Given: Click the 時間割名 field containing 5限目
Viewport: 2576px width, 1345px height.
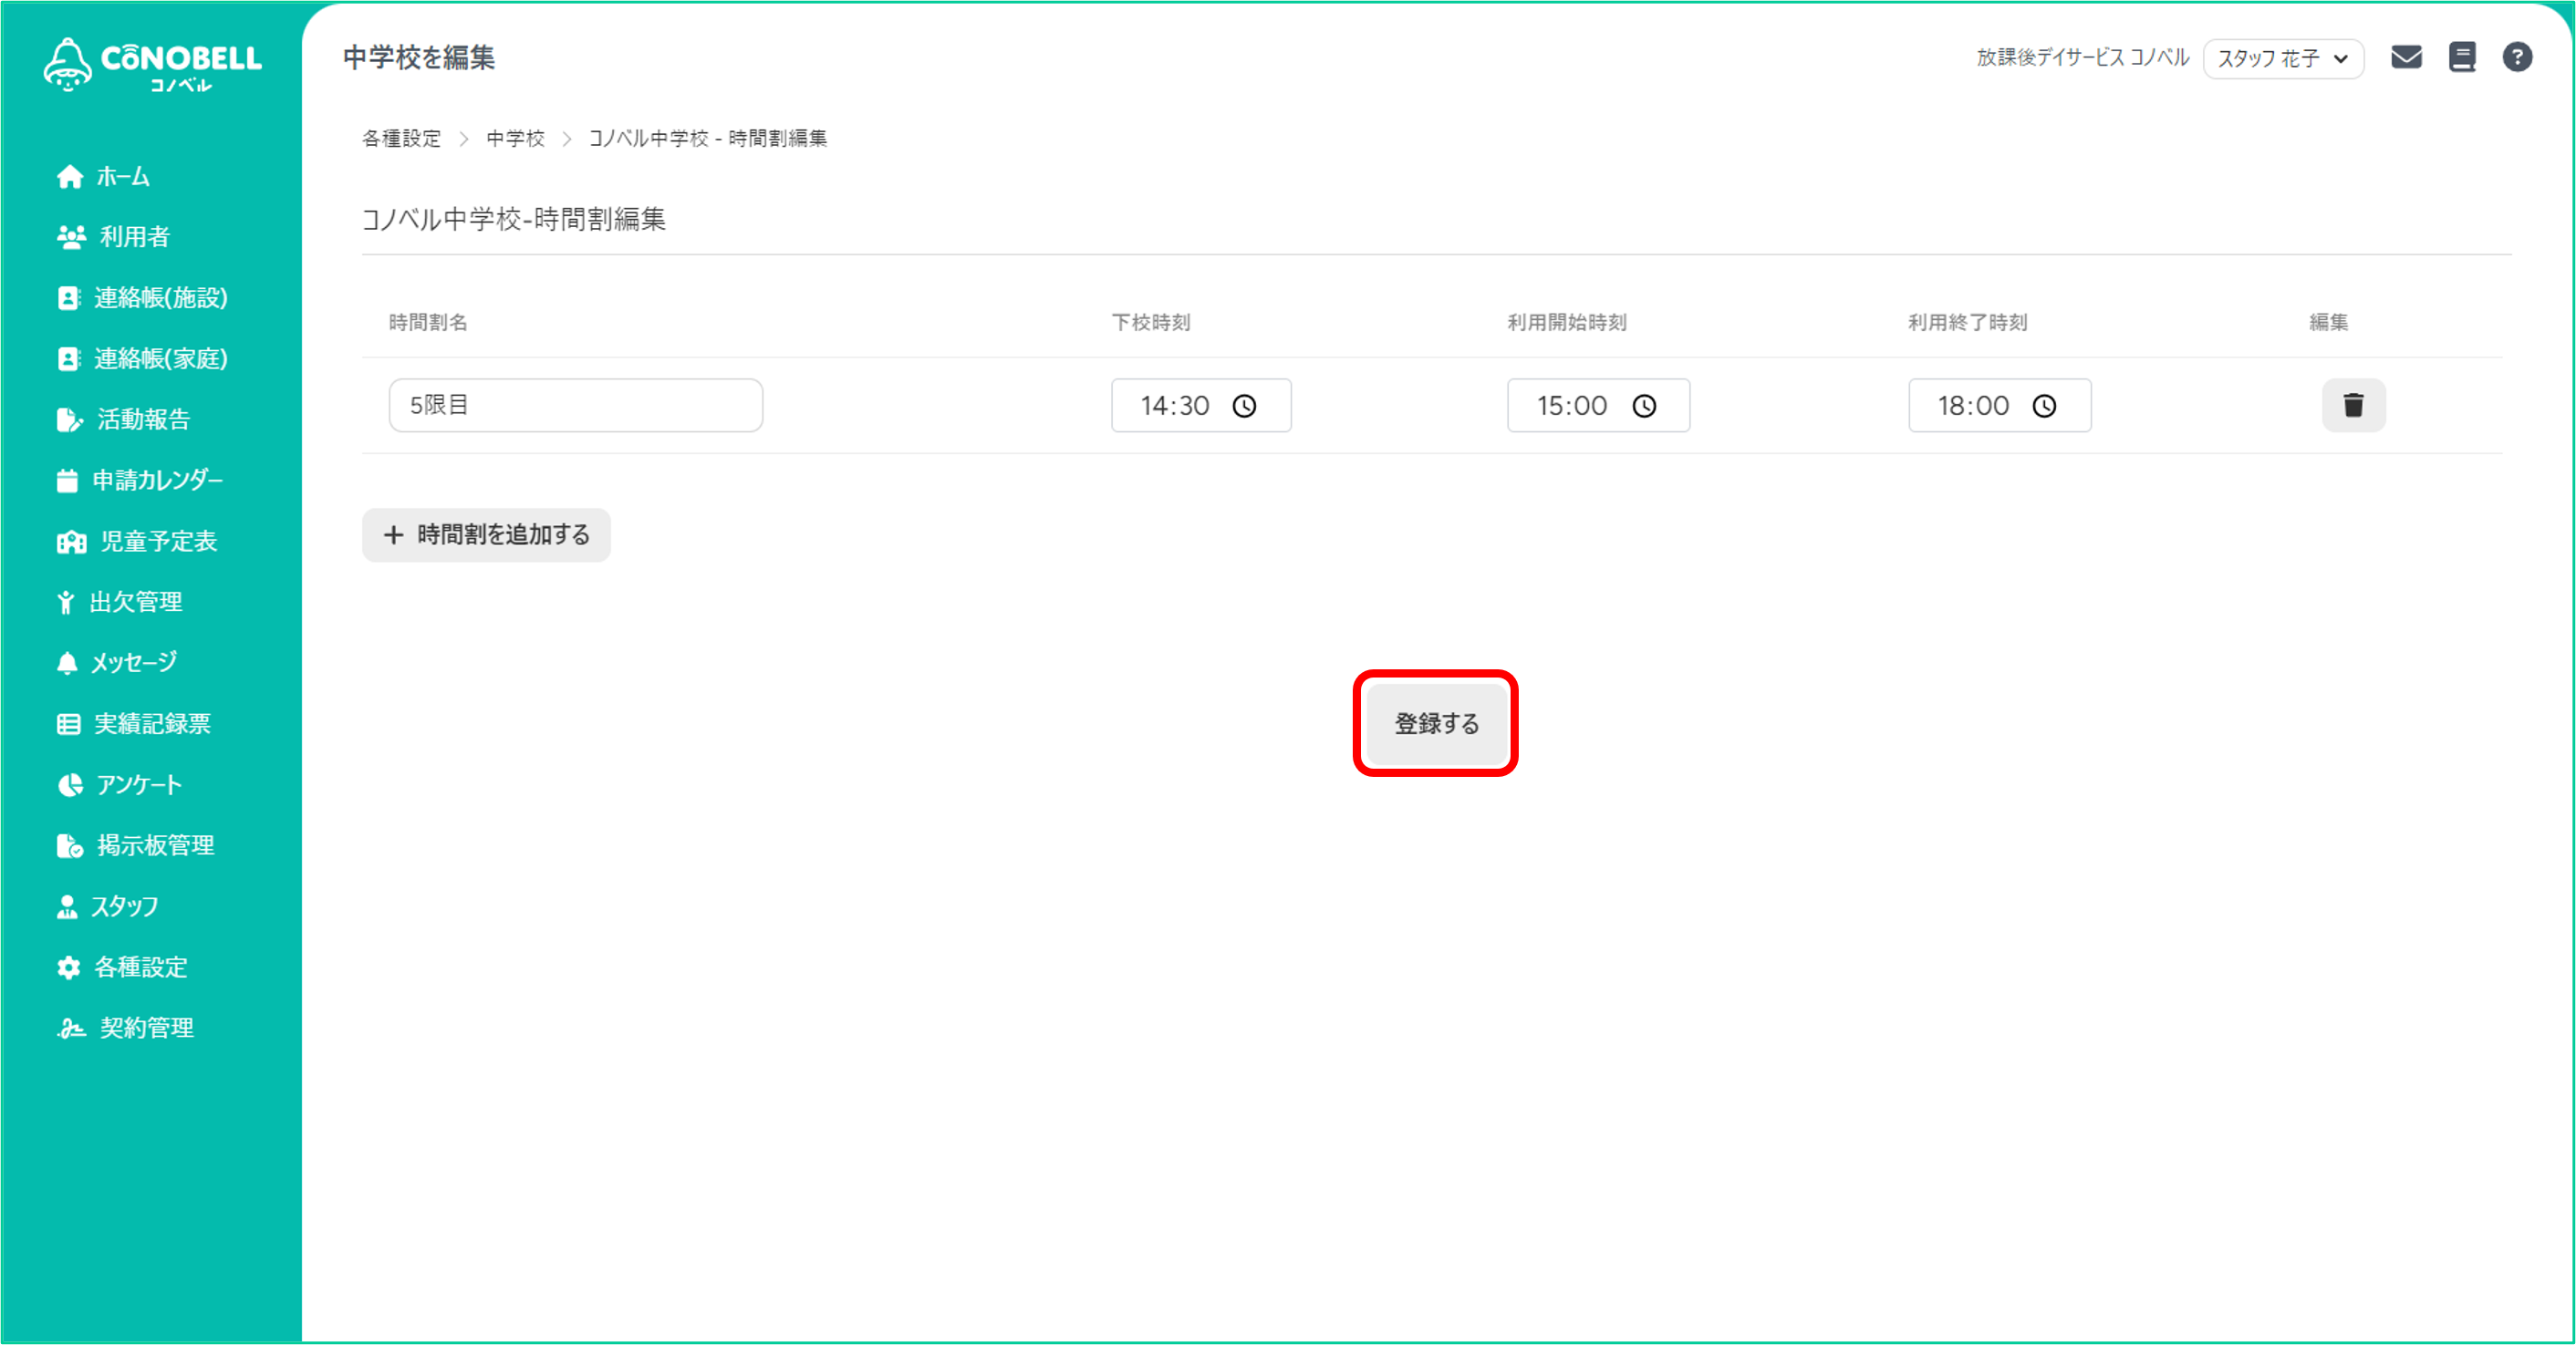Looking at the screenshot, I should click(576, 405).
